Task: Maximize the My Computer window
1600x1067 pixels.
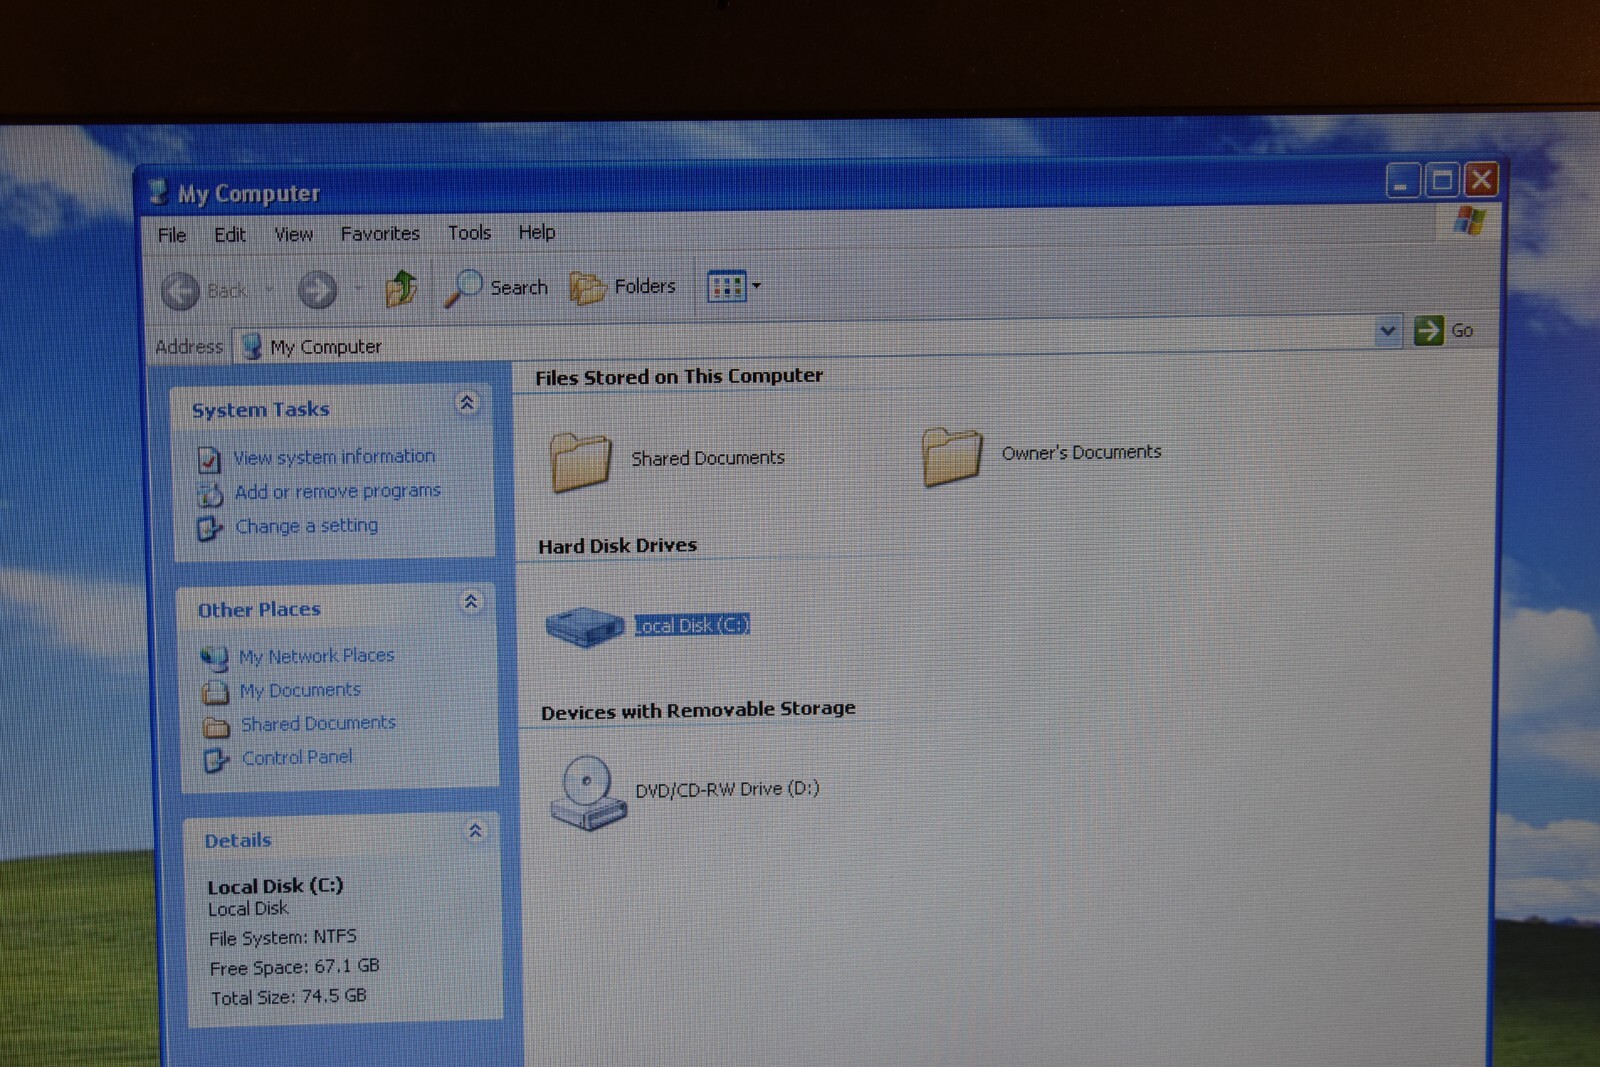Action: click(1442, 180)
